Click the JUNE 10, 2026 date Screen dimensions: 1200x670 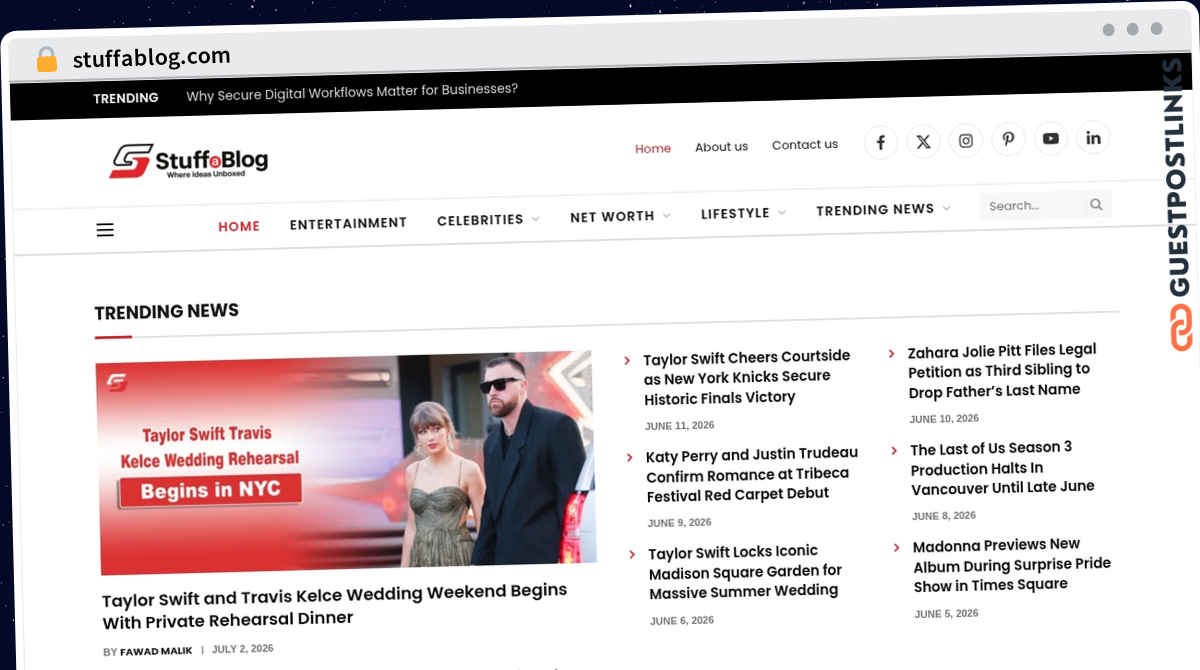[944, 419]
